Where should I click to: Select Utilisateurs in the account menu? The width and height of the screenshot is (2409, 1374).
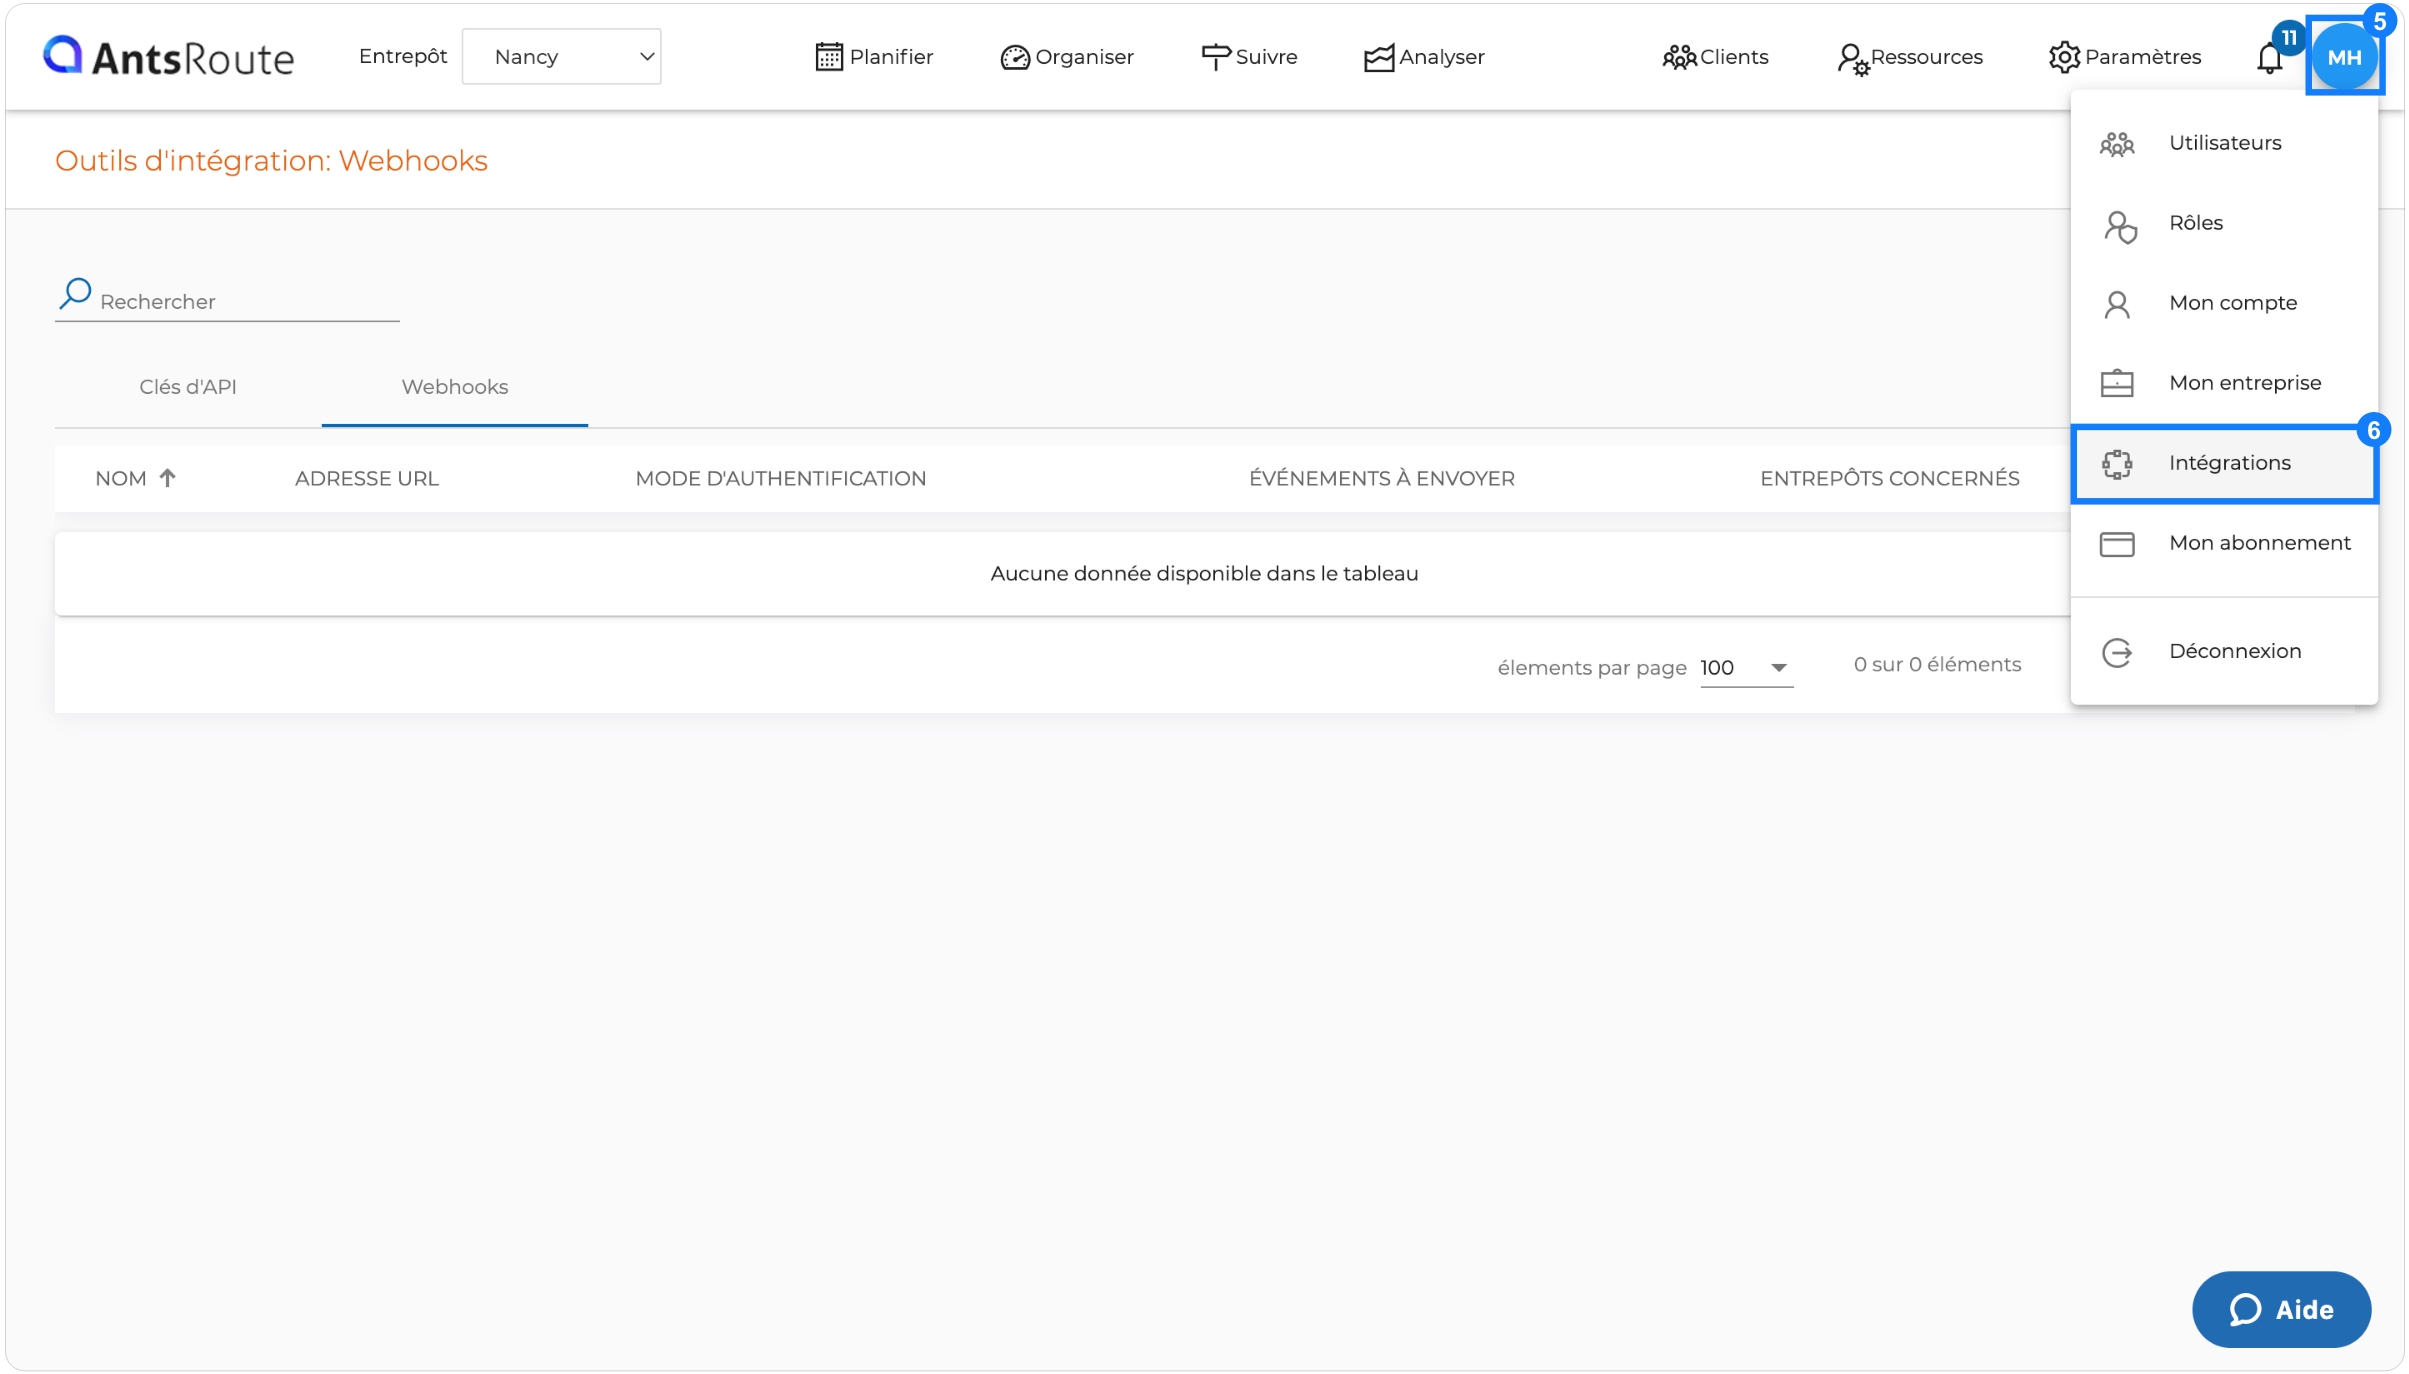[x=2224, y=142]
